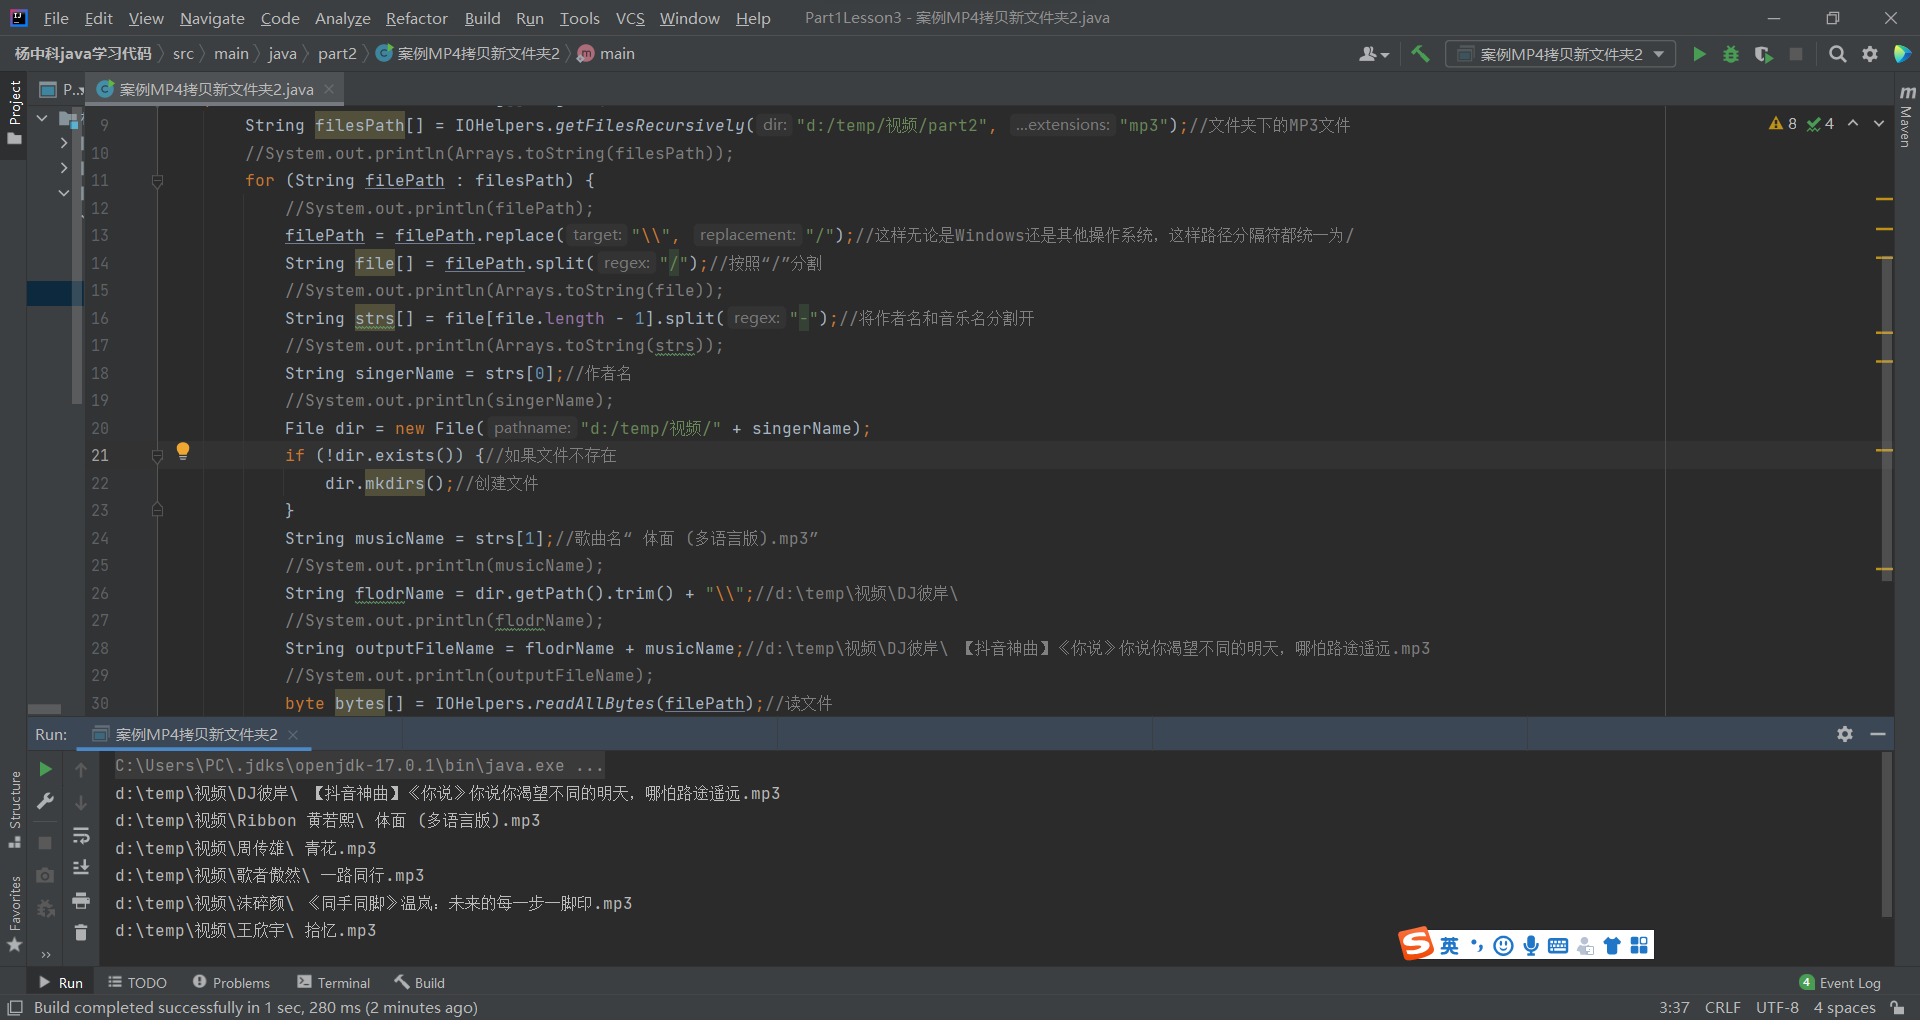Switch to the Terminal tab
Screen dimensions: 1920x1020
(333, 982)
